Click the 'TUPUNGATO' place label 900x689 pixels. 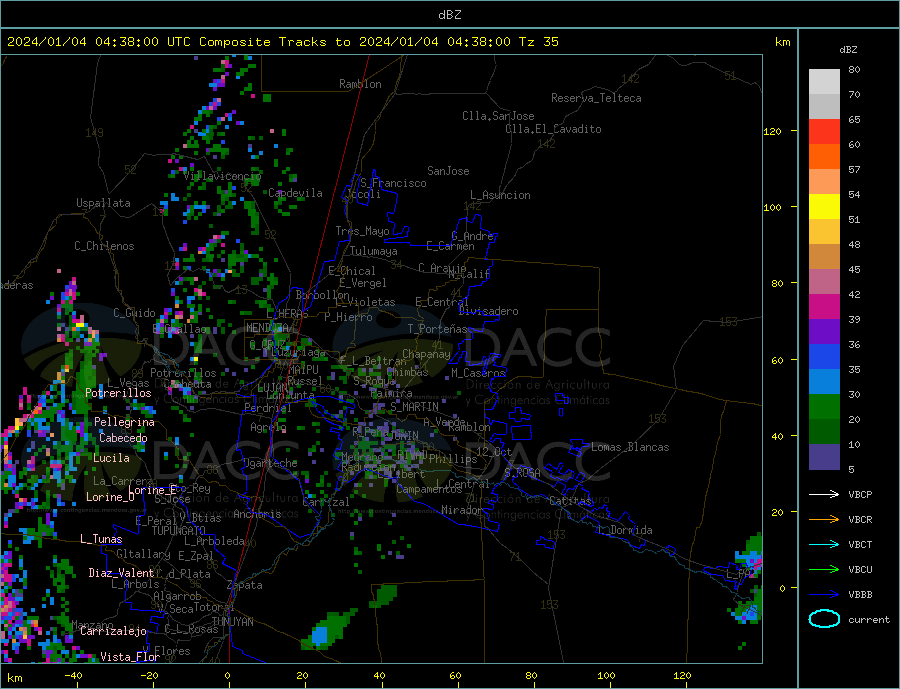pos(179,531)
